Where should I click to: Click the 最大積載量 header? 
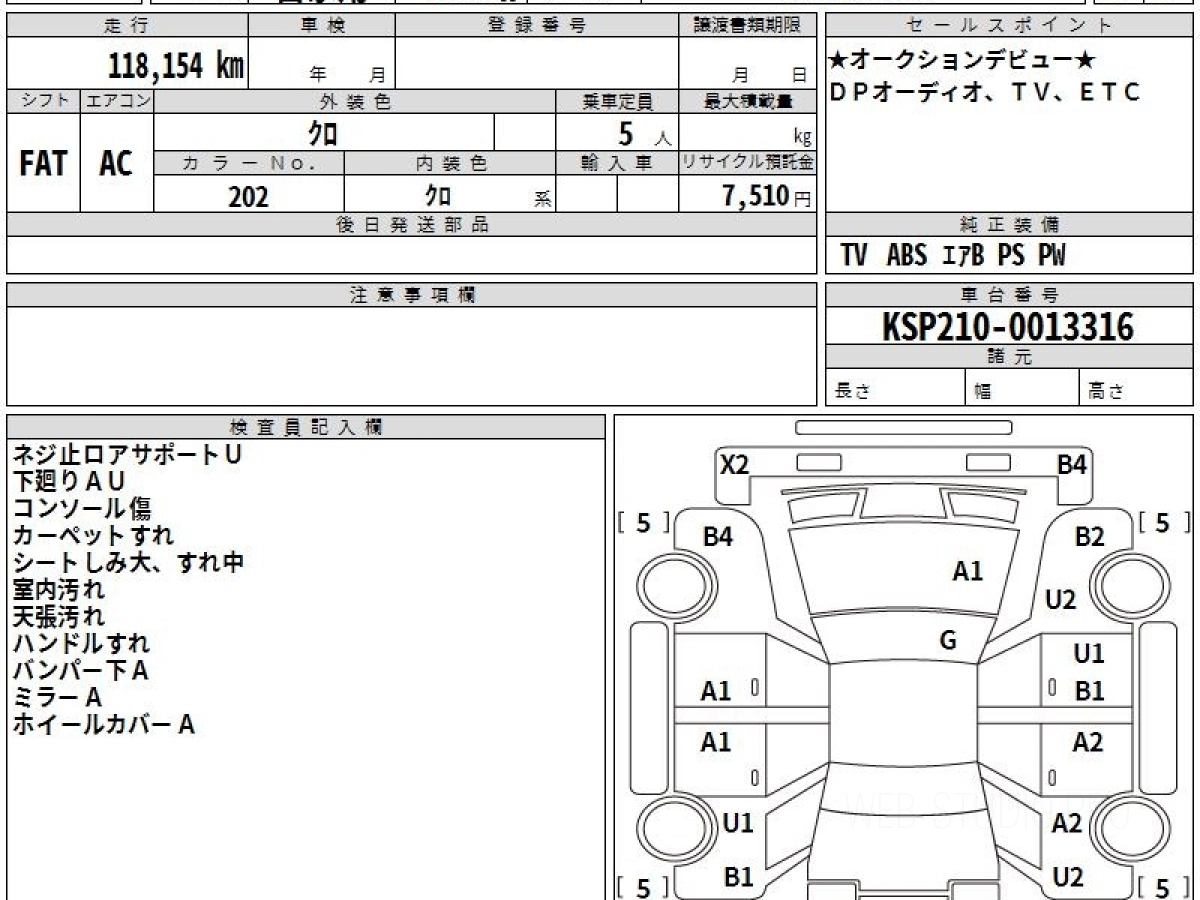(x=748, y=101)
